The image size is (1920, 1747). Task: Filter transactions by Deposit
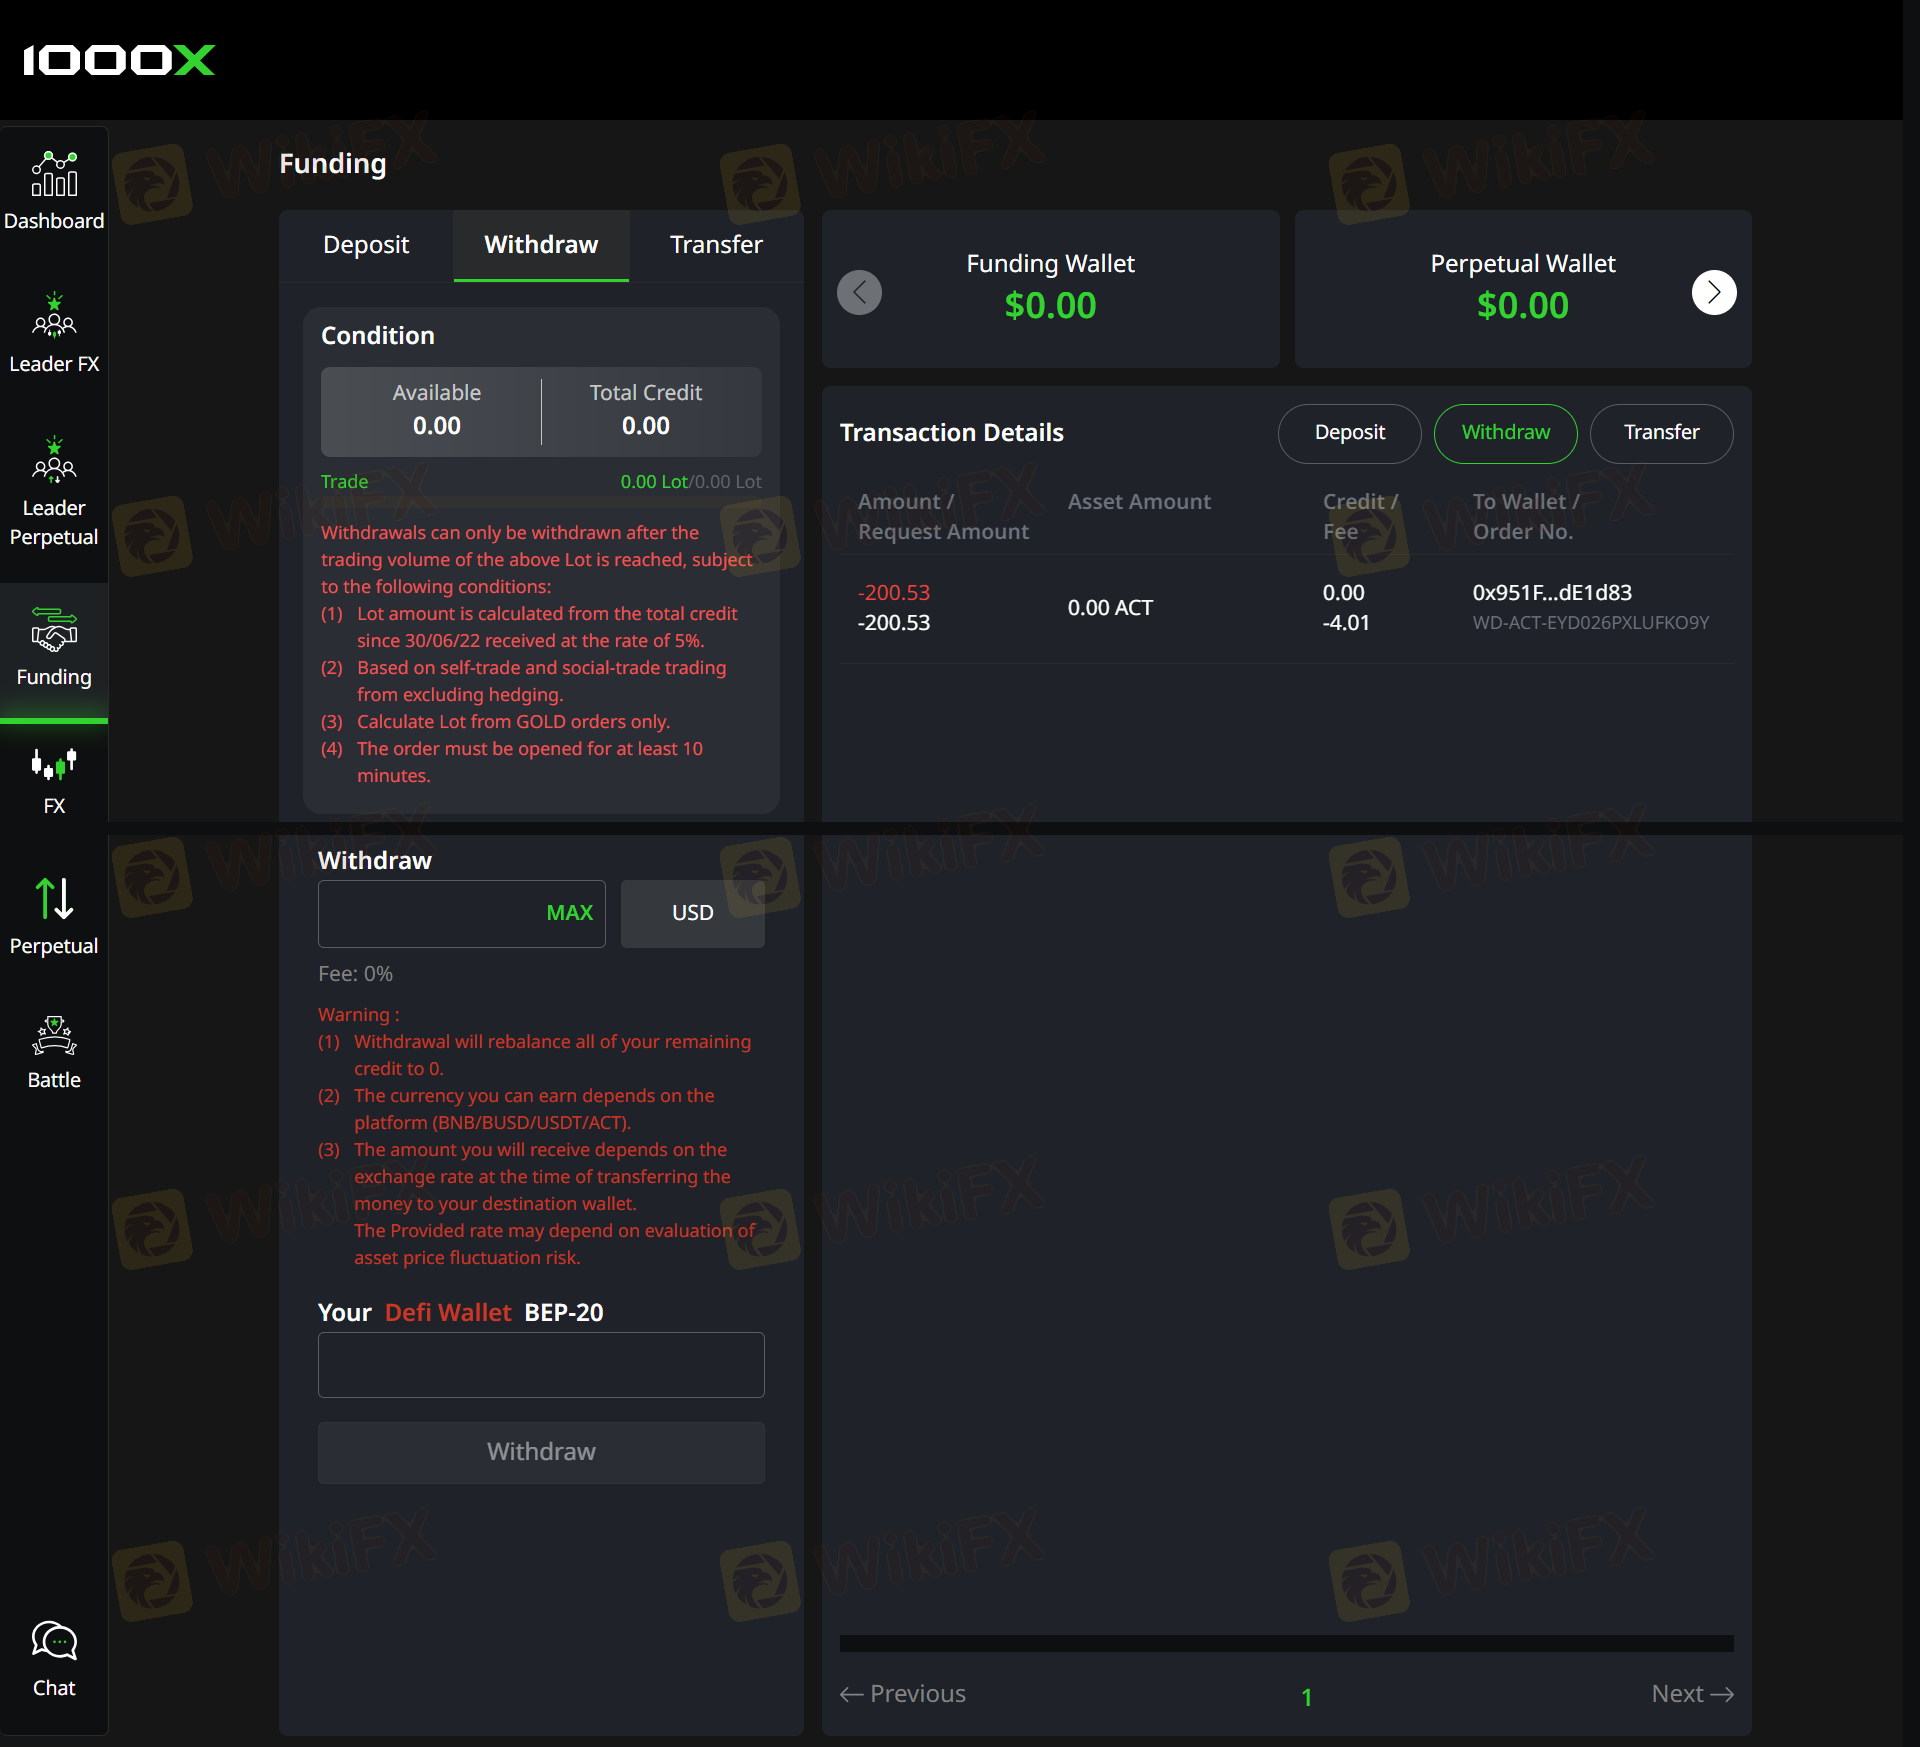click(1349, 433)
